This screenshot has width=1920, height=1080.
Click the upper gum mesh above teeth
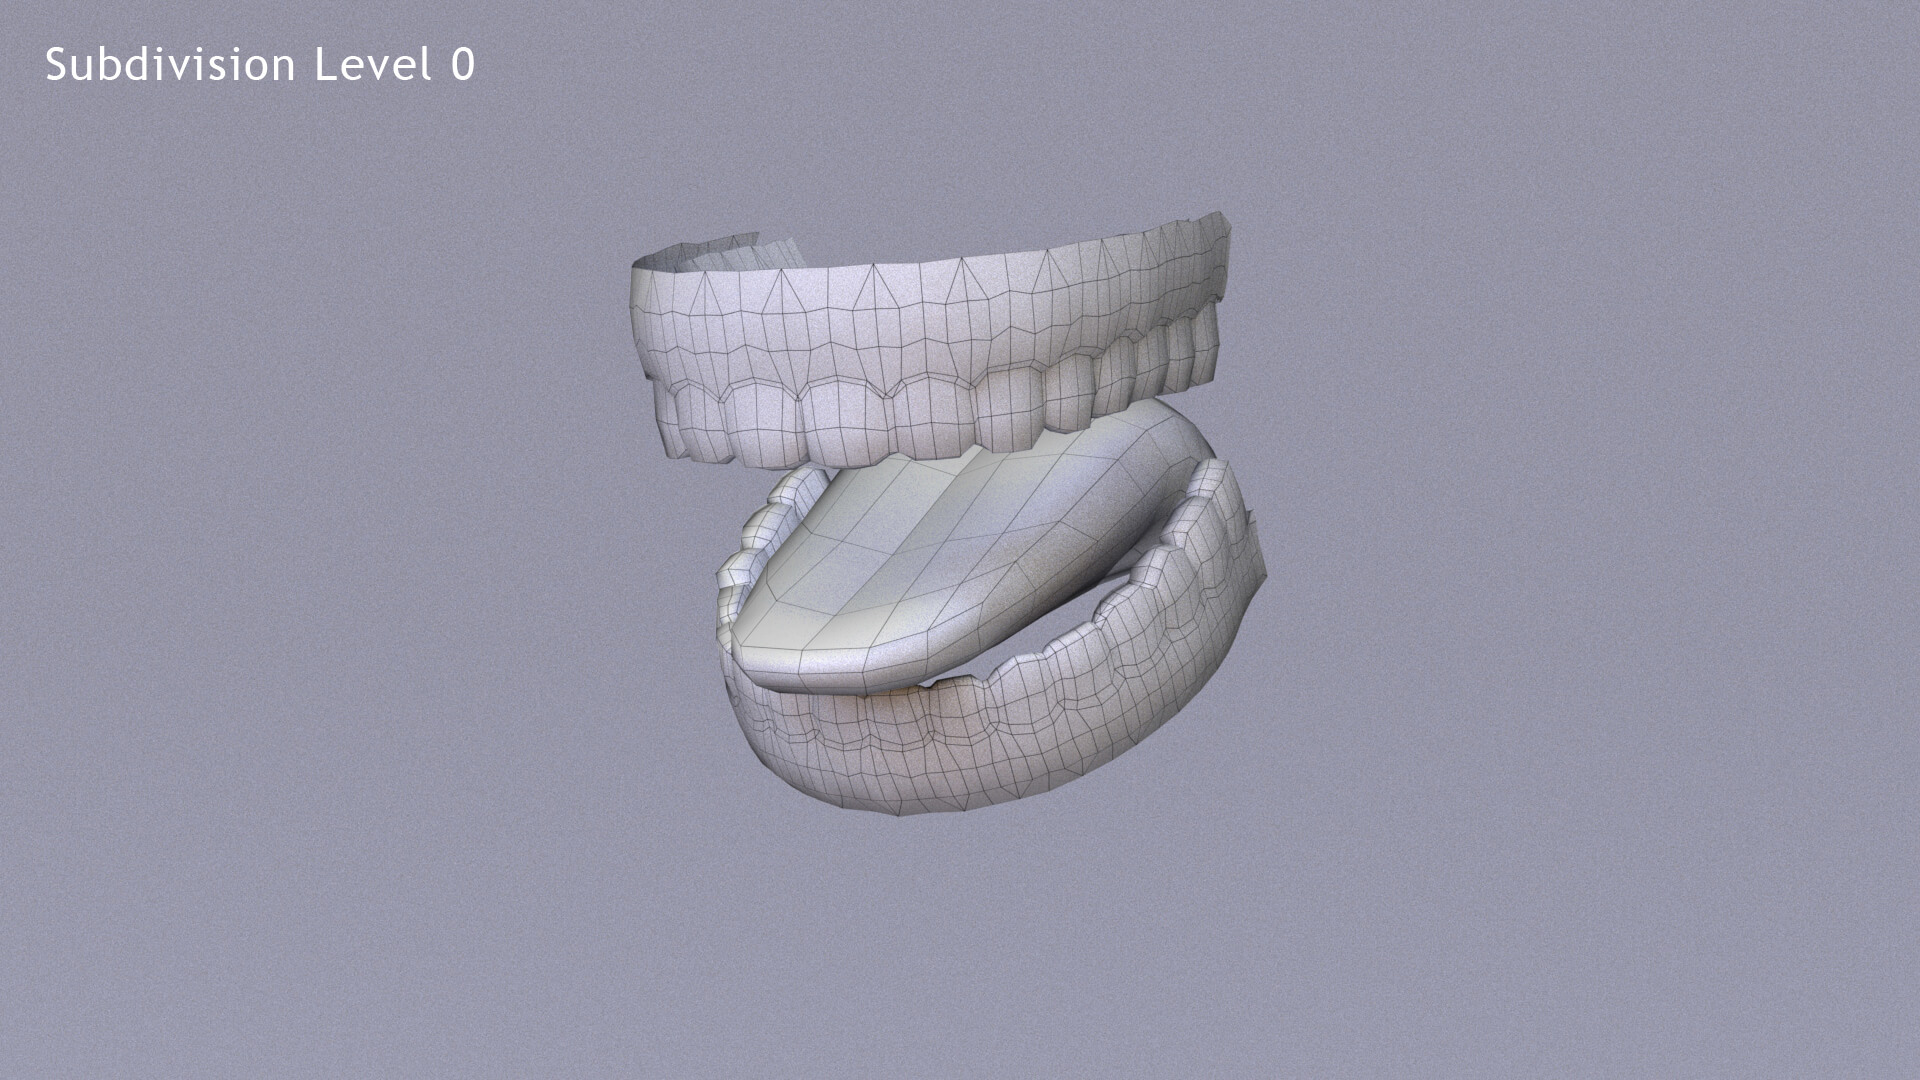[900, 320]
